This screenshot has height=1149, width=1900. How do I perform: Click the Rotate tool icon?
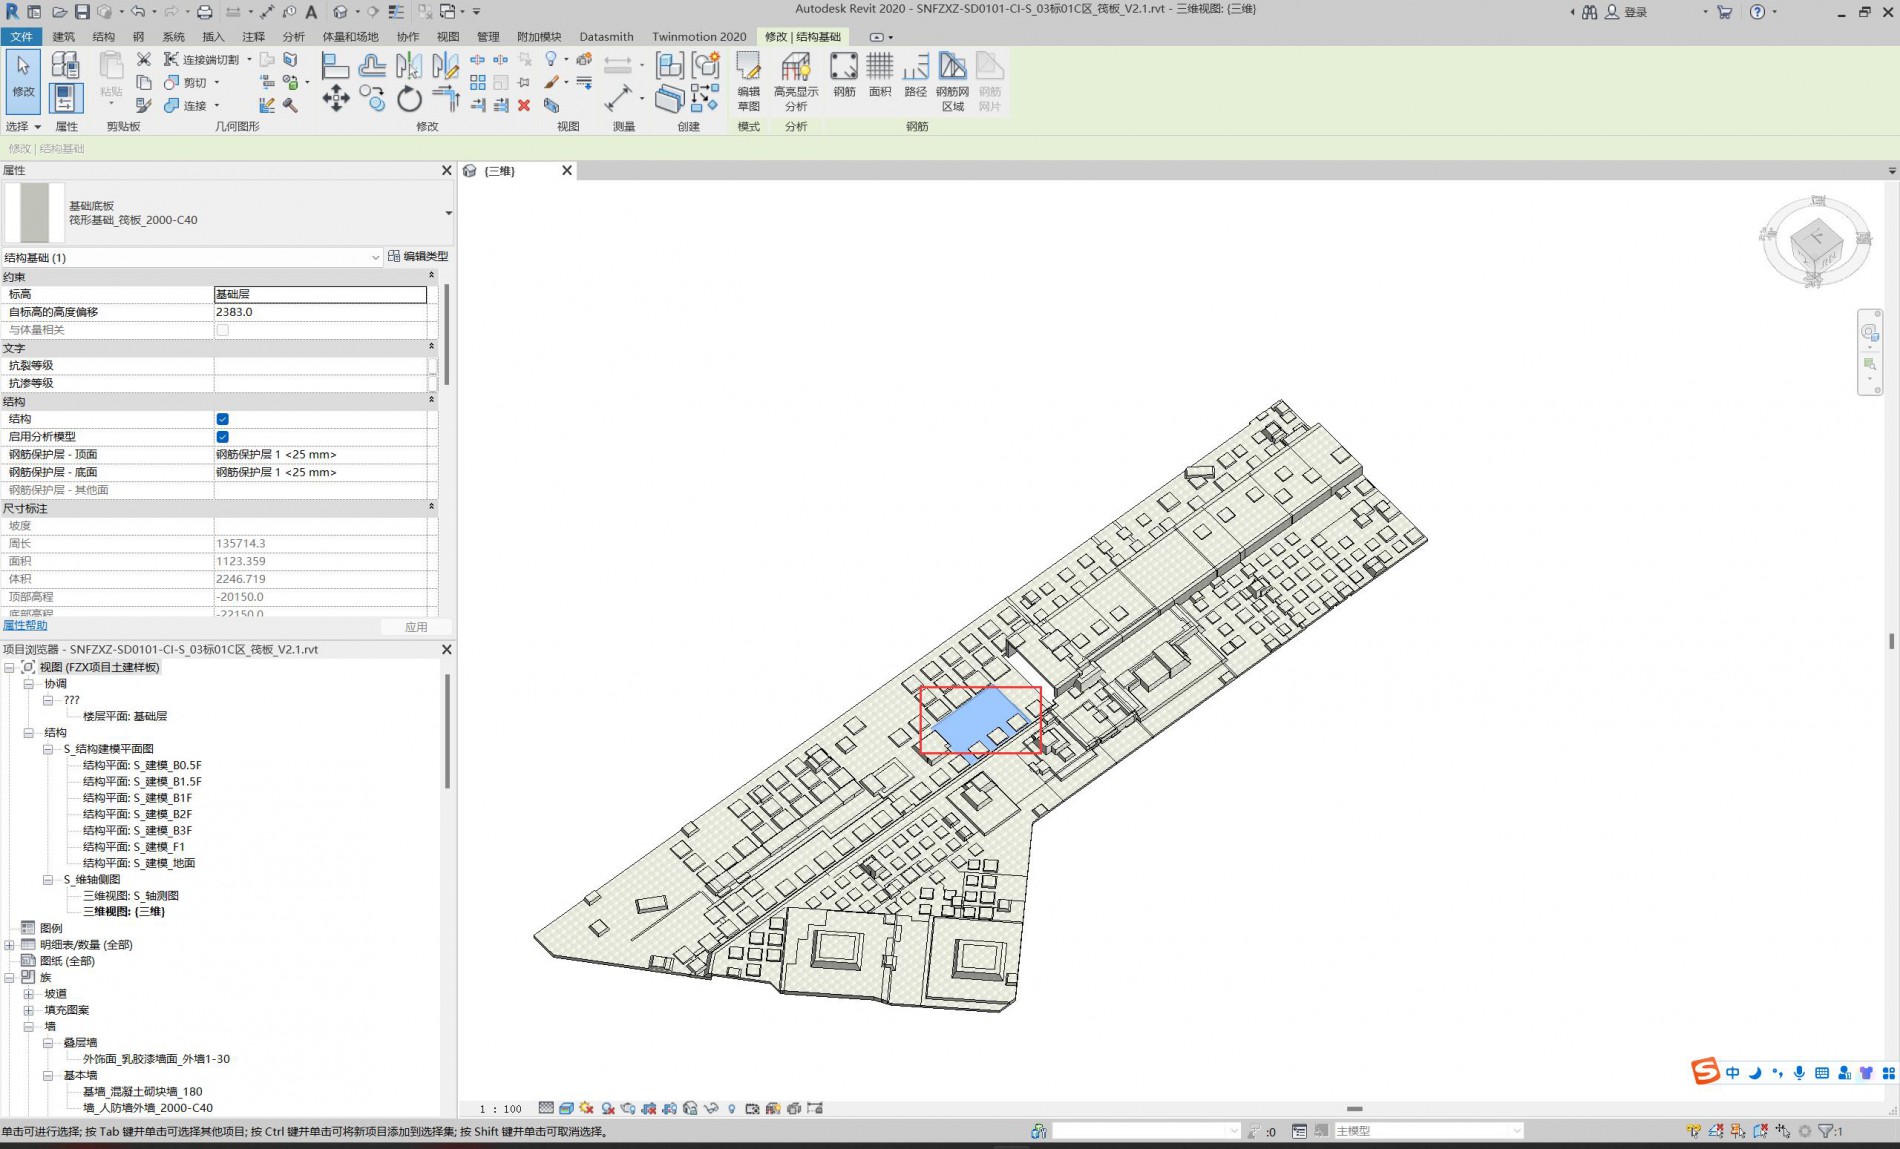[x=409, y=99]
